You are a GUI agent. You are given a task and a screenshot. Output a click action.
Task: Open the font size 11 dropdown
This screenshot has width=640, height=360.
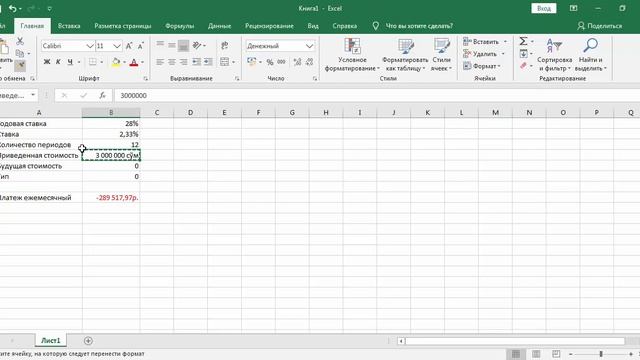[x=117, y=46]
